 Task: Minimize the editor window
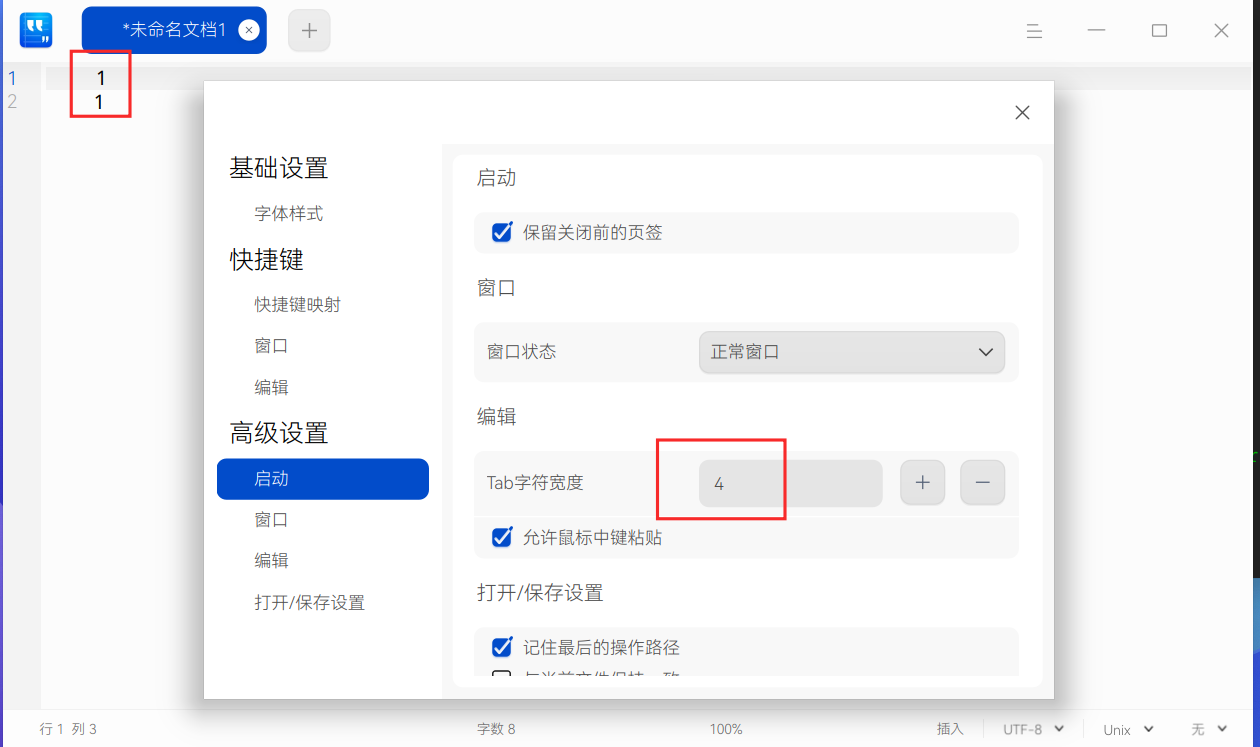(1097, 31)
